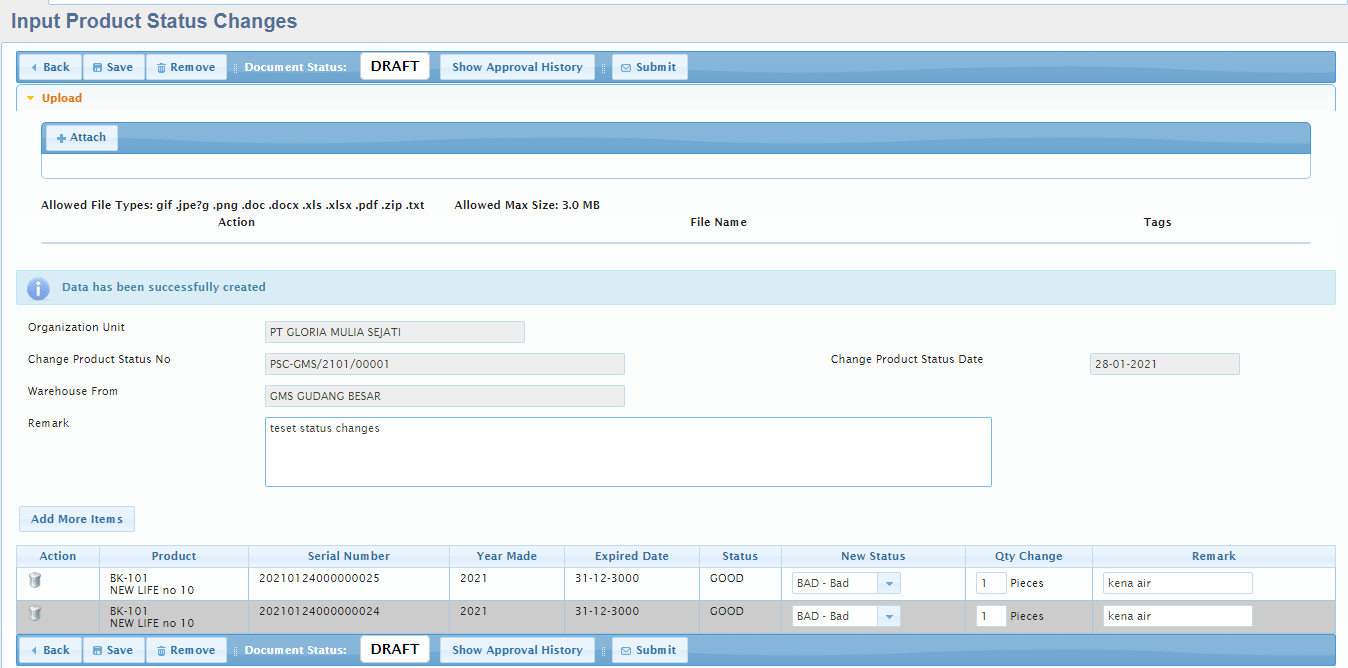Image resolution: width=1348 pixels, height=668 pixels.
Task: Click the Qty Change column header
Action: coord(1029,556)
